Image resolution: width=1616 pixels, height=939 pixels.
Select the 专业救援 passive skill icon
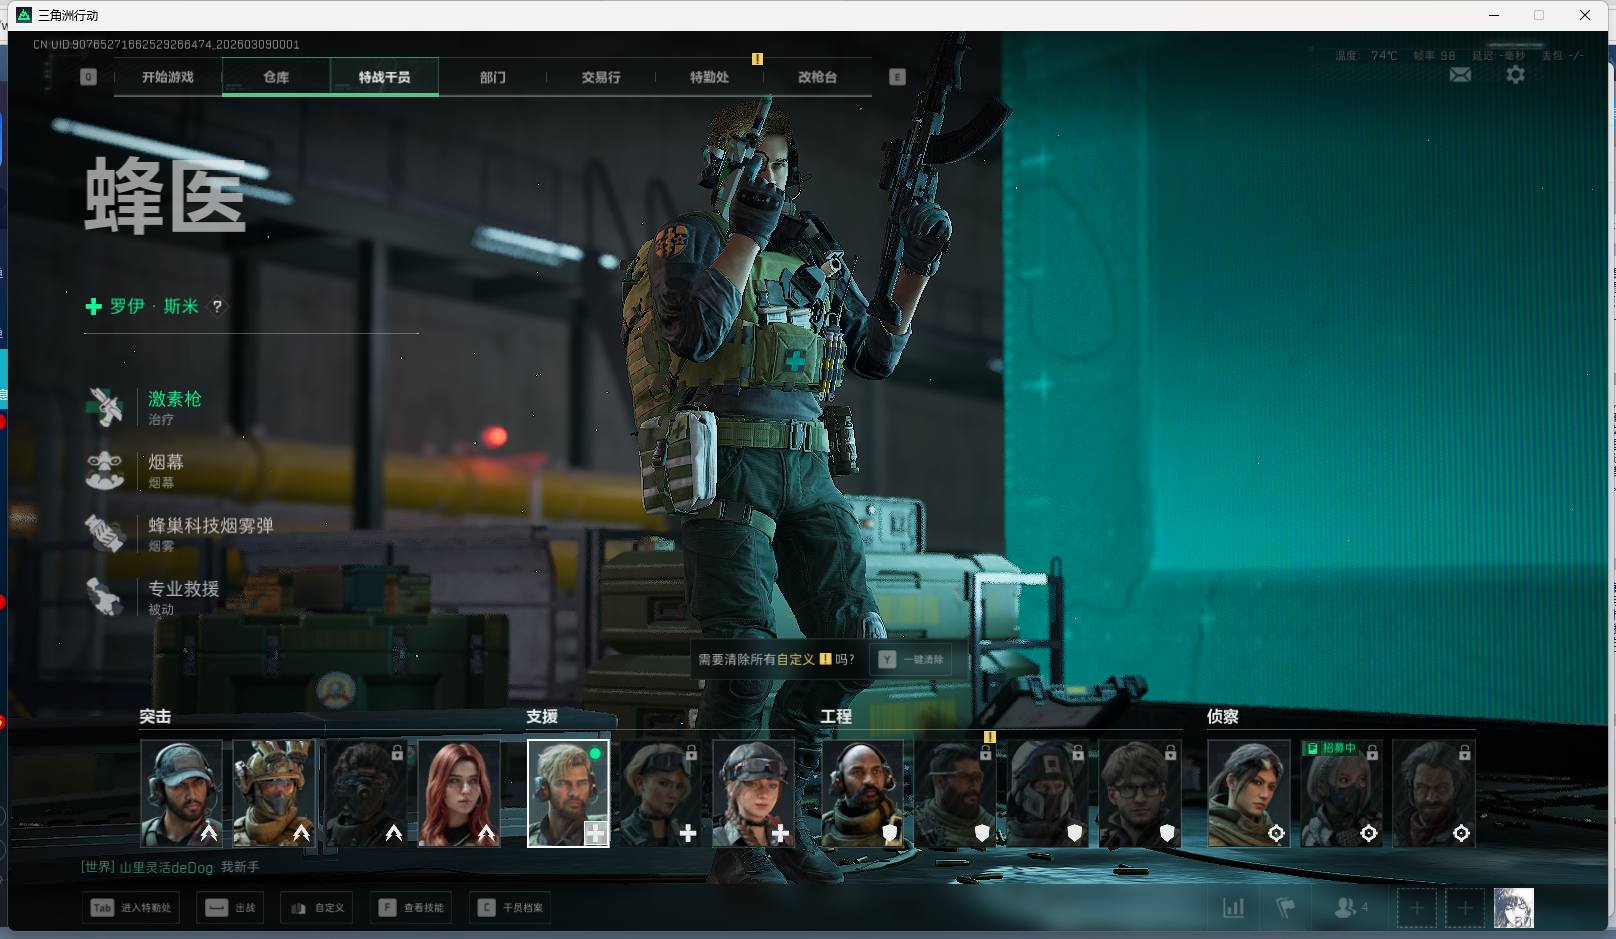[105, 597]
